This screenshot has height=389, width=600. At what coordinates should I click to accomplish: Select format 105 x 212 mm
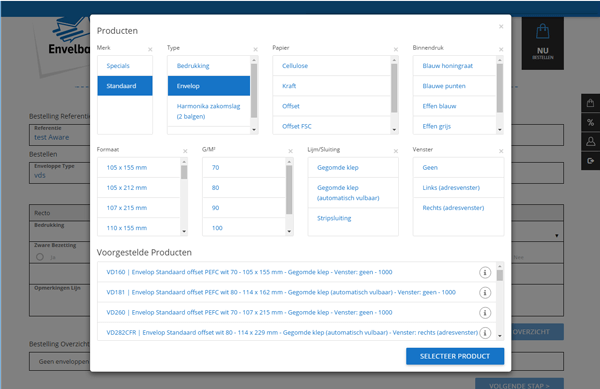[139, 188]
